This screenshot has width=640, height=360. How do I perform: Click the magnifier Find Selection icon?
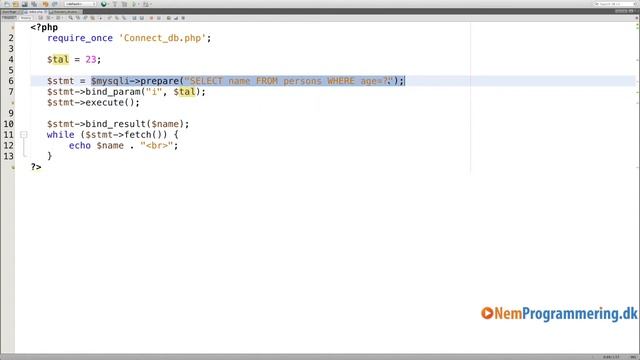tap(71, 18)
